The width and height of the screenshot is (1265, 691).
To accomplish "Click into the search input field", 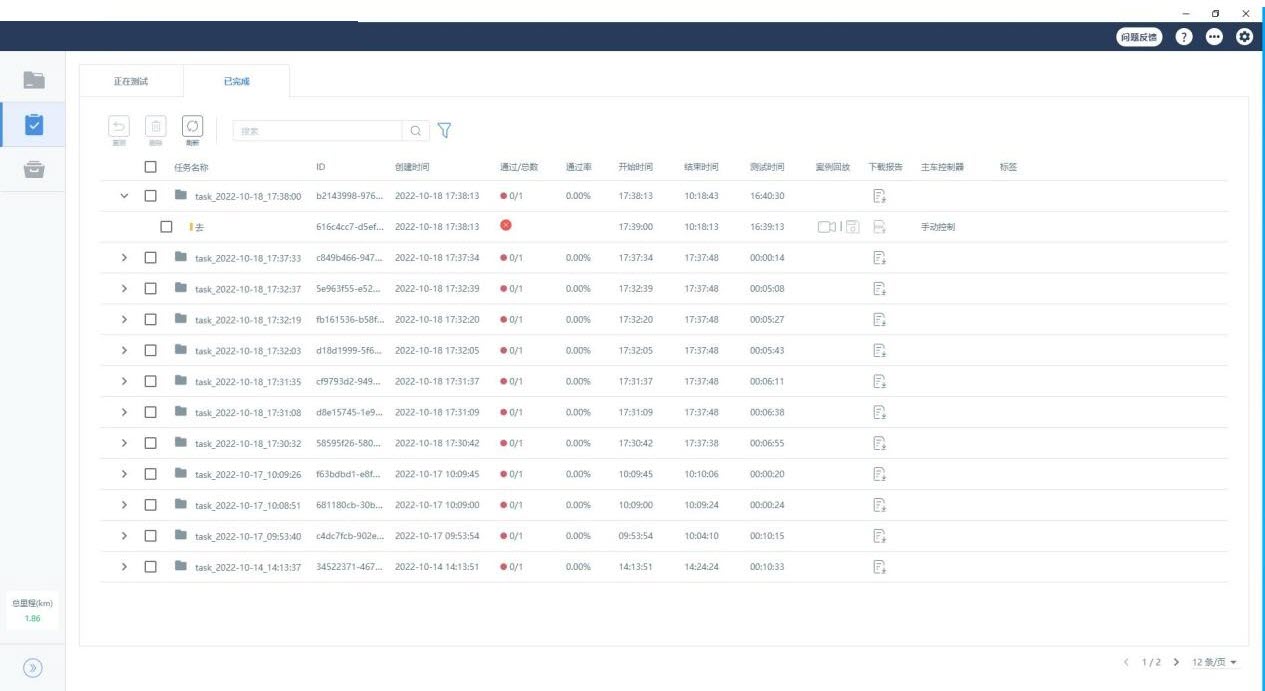I will point(317,131).
